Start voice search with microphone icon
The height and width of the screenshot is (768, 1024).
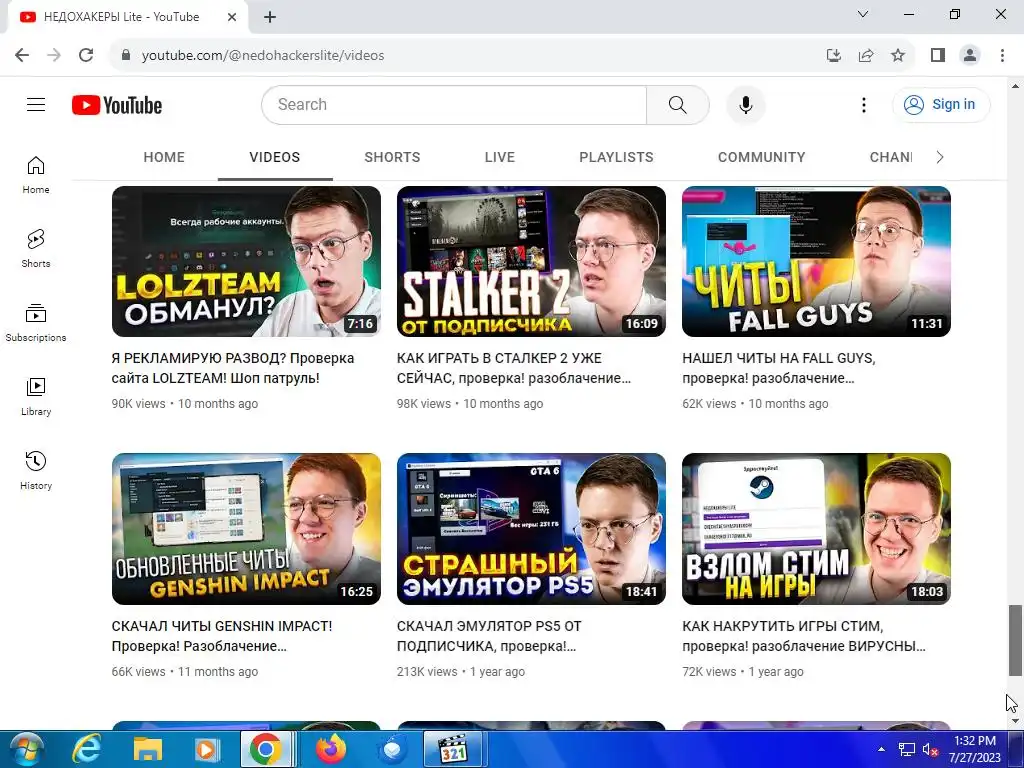(x=745, y=104)
